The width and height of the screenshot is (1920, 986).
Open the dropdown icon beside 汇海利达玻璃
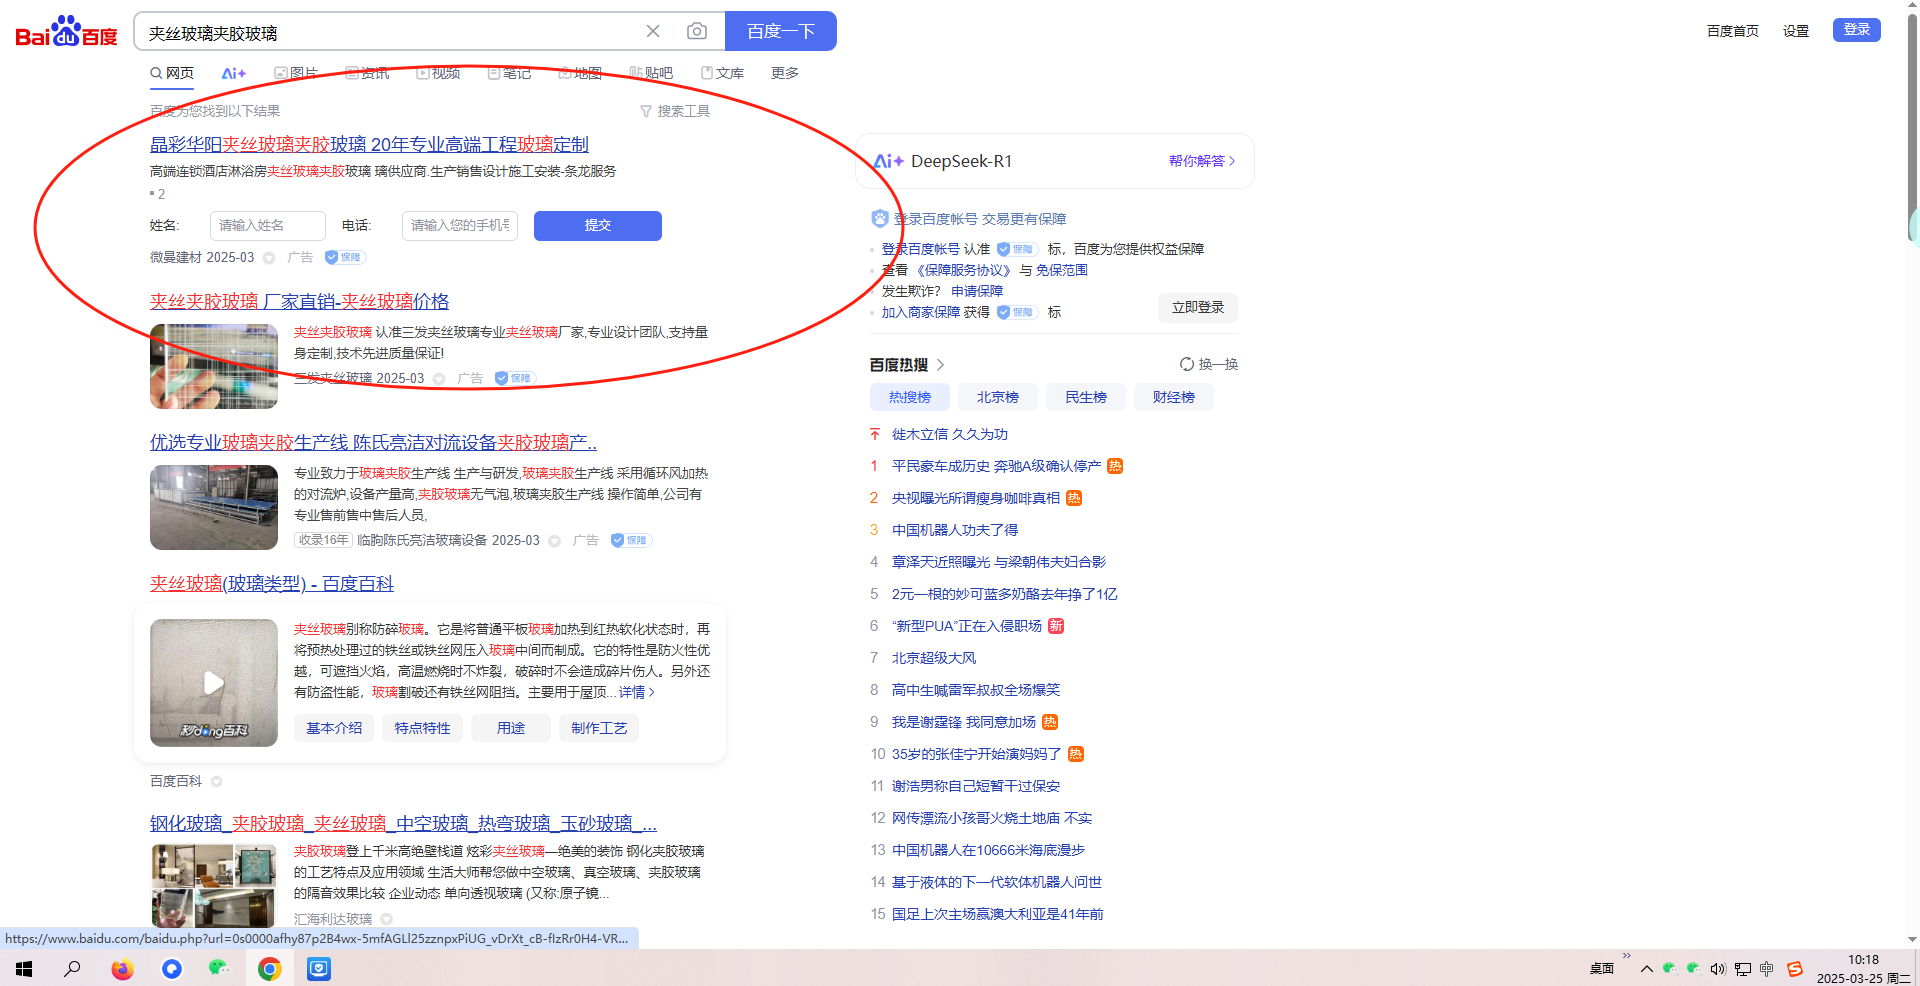[387, 919]
